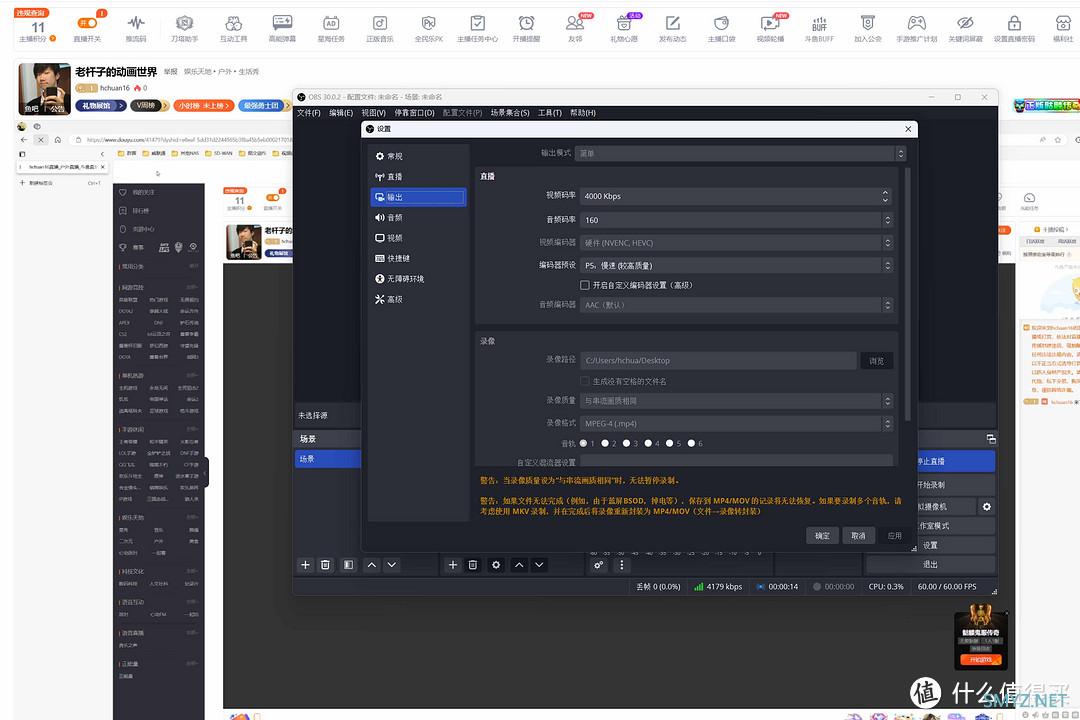Select audio track 2 radio button
Screen dimensions: 1080x720
pos(605,444)
